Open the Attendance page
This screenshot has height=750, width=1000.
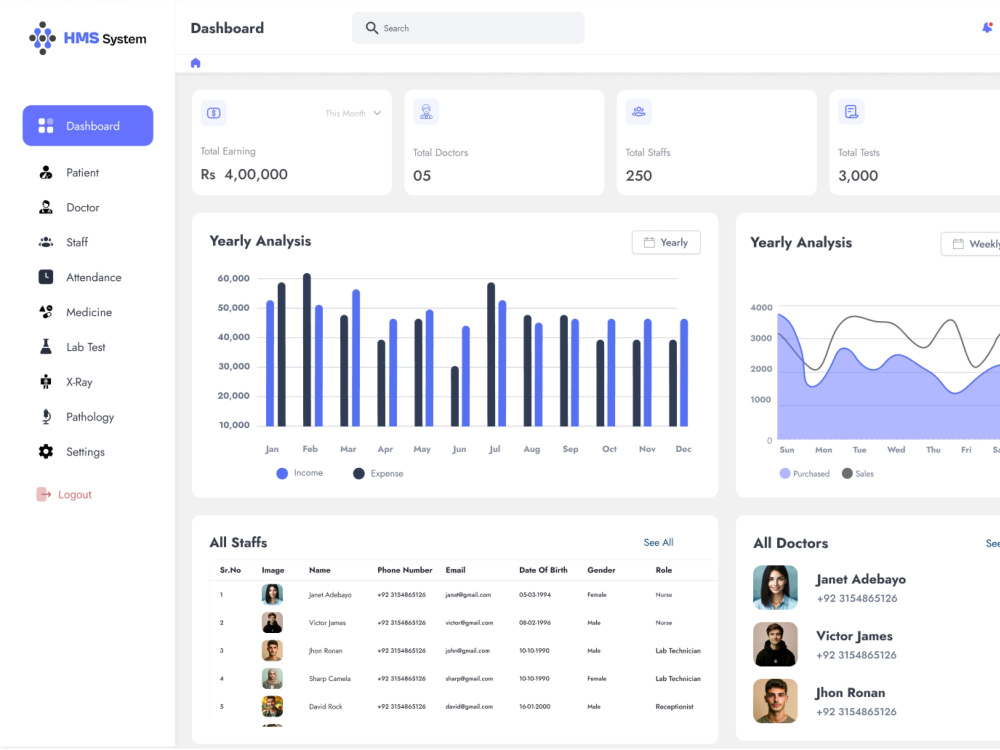point(93,277)
